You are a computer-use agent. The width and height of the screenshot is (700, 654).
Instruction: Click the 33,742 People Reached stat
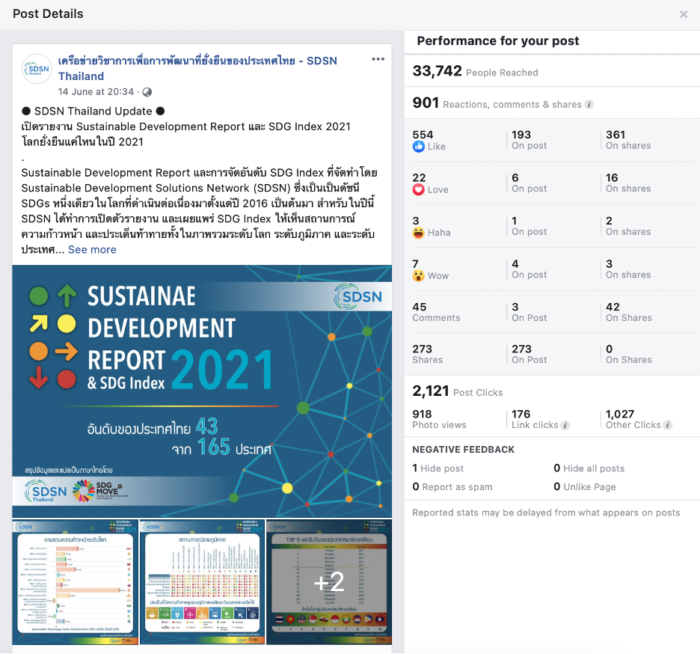[x=475, y=71]
